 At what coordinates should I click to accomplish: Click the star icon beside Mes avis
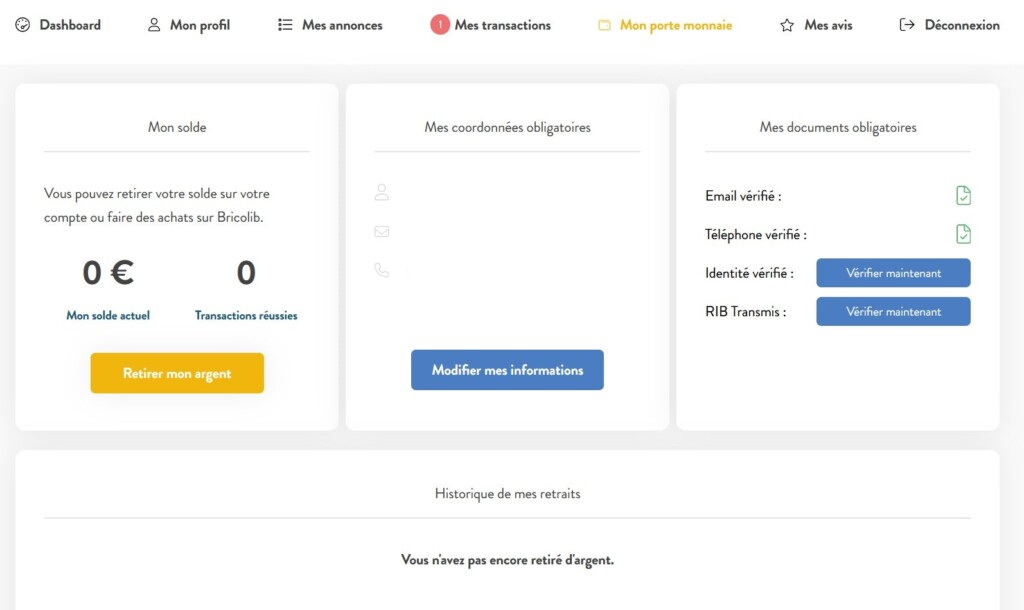(787, 25)
